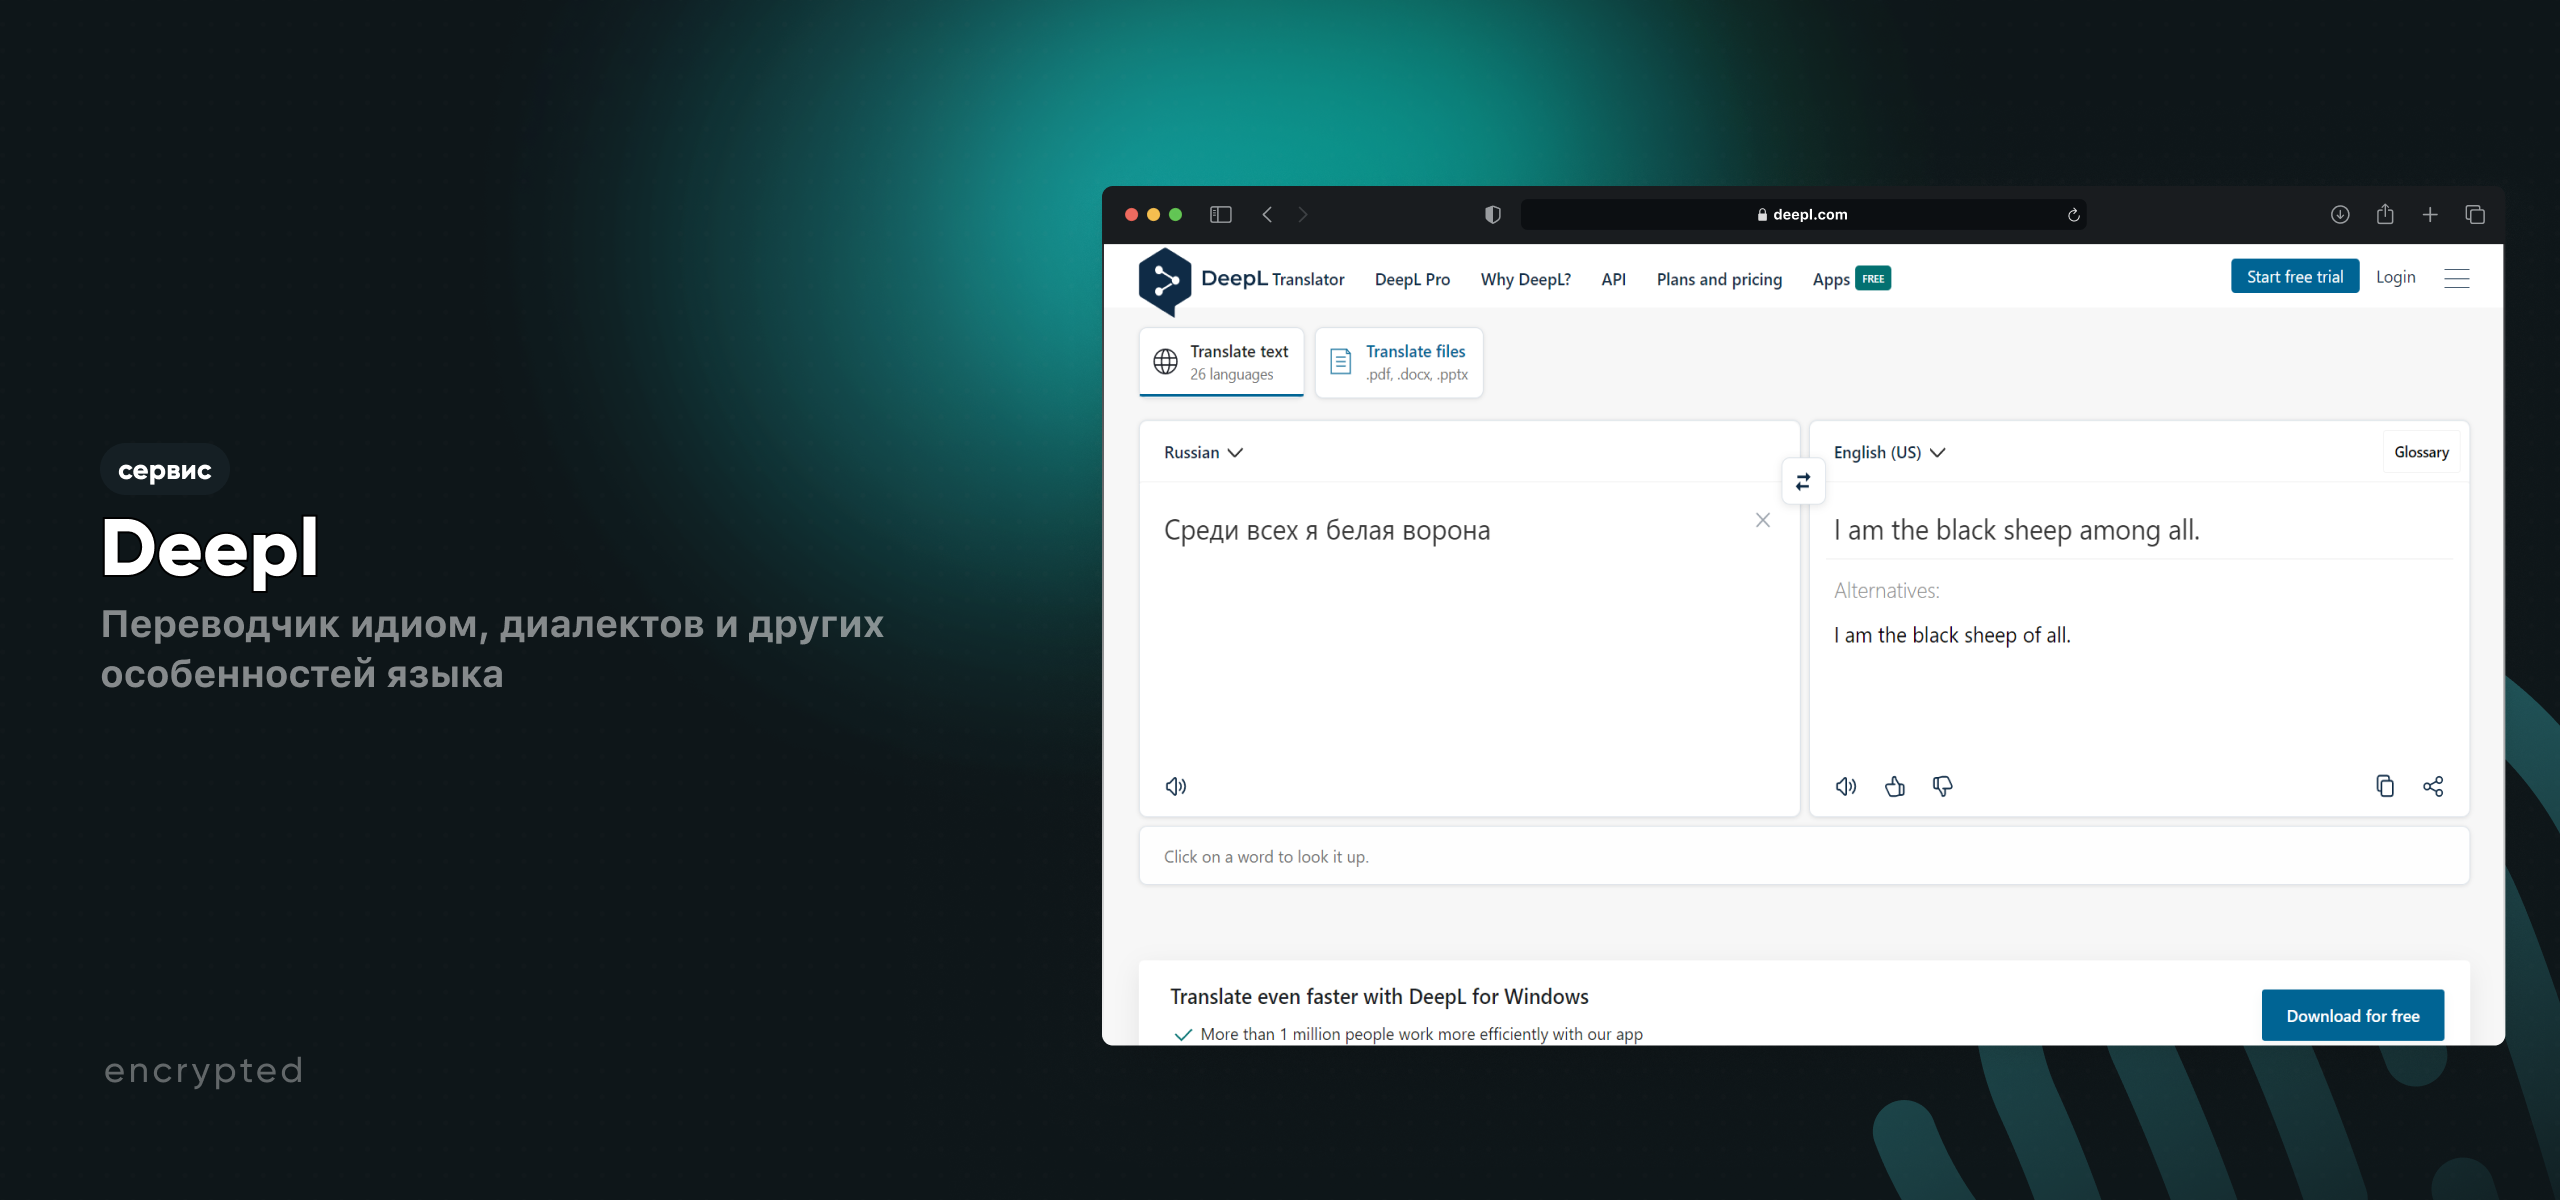The width and height of the screenshot is (2560, 1200).
Task: Click the Safari share icon
Action: pyautogui.click(x=2384, y=214)
